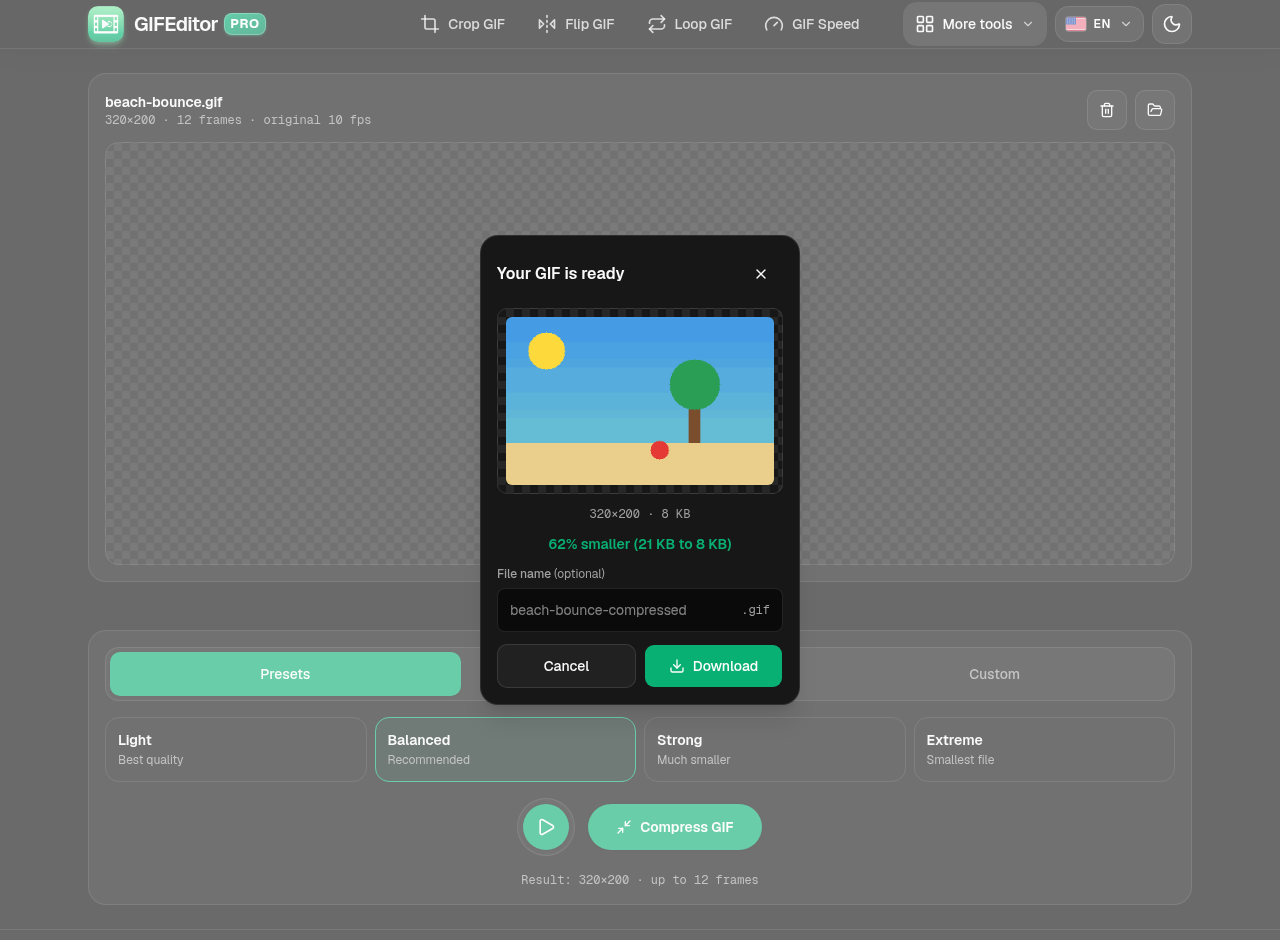The image size is (1280, 940).
Task: Select the Light preset
Action: pos(236,749)
